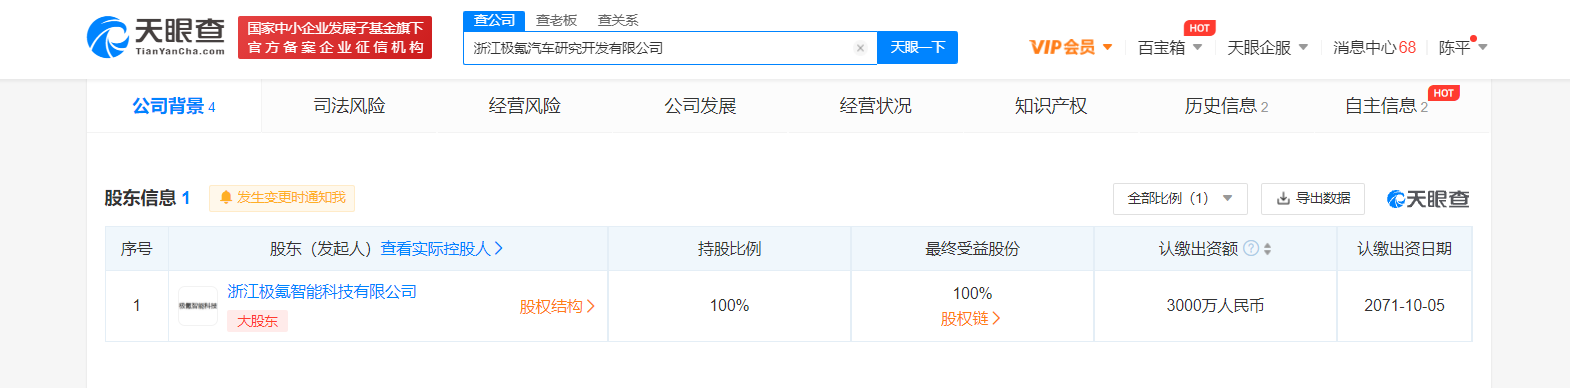Screen dimensions: 1570x388
Task: Select the 查公司 search tab
Action: click(494, 20)
